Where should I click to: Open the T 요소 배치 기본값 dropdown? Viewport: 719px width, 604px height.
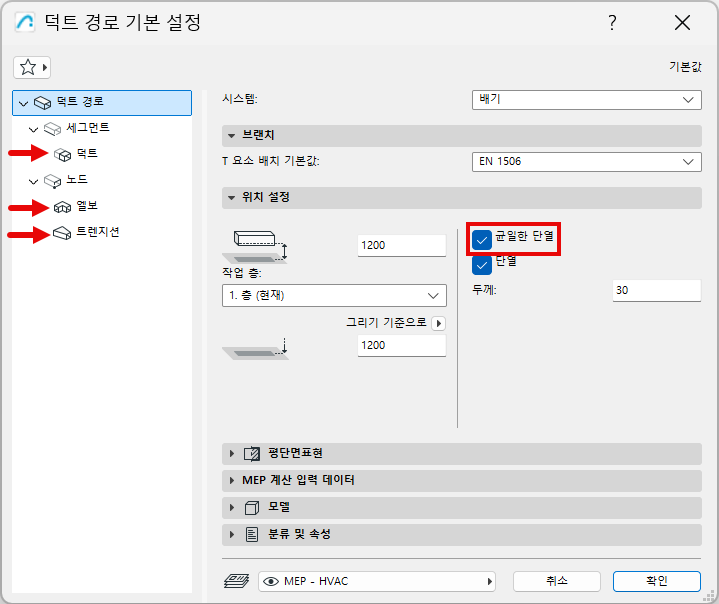[x=586, y=161]
